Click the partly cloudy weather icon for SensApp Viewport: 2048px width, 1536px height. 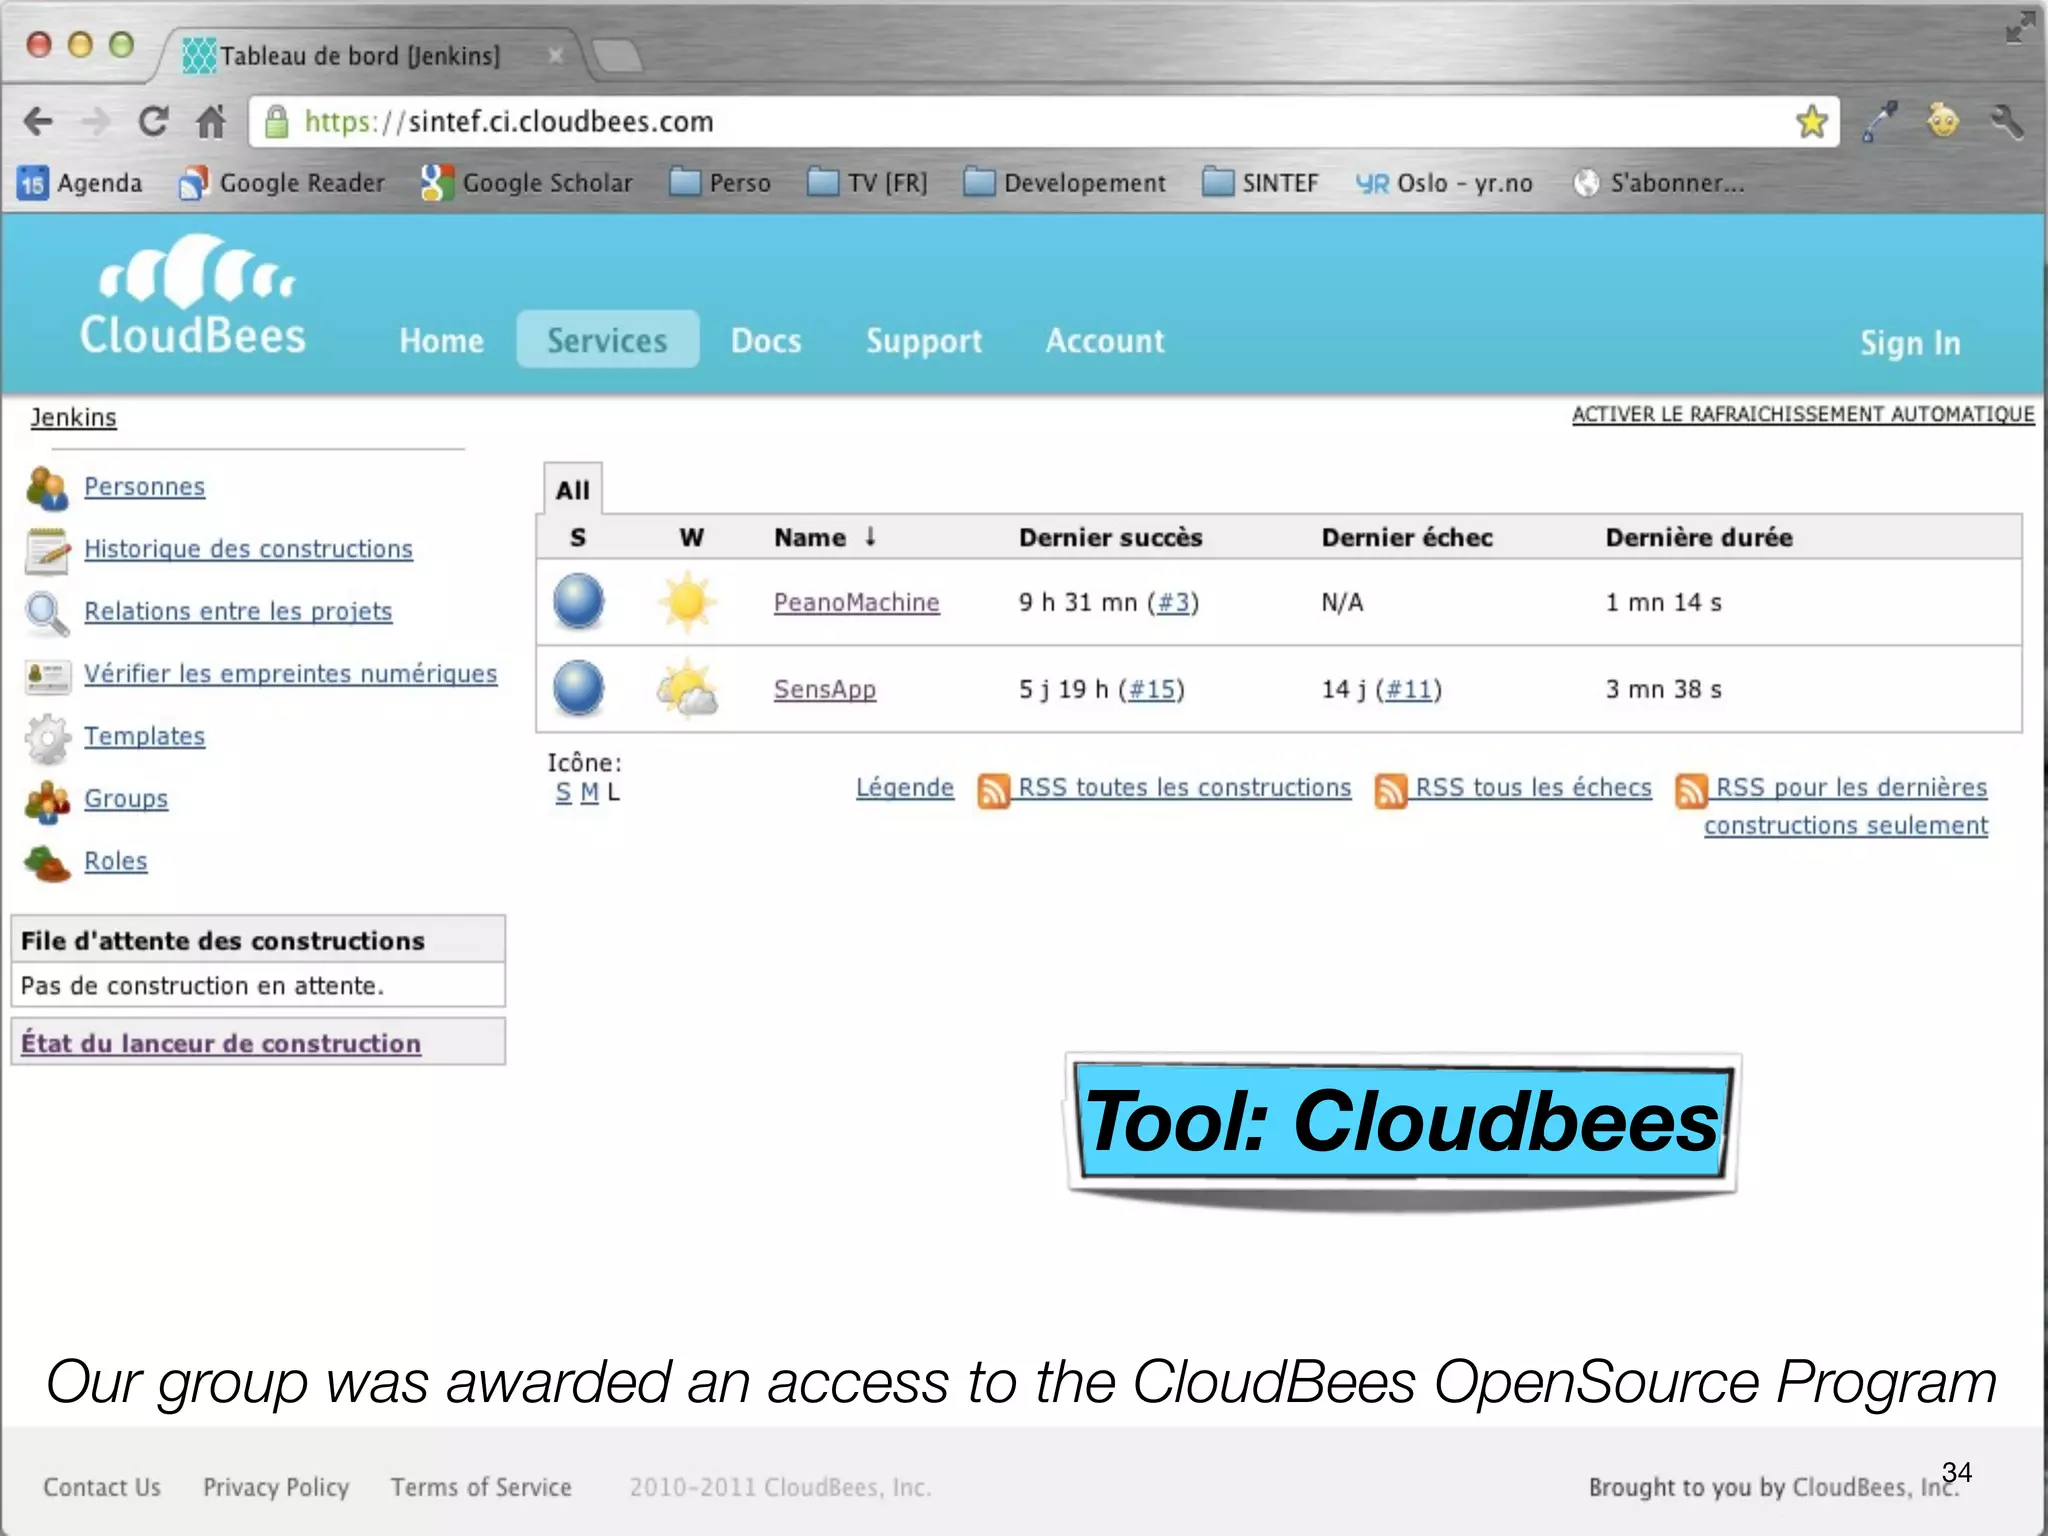click(687, 688)
